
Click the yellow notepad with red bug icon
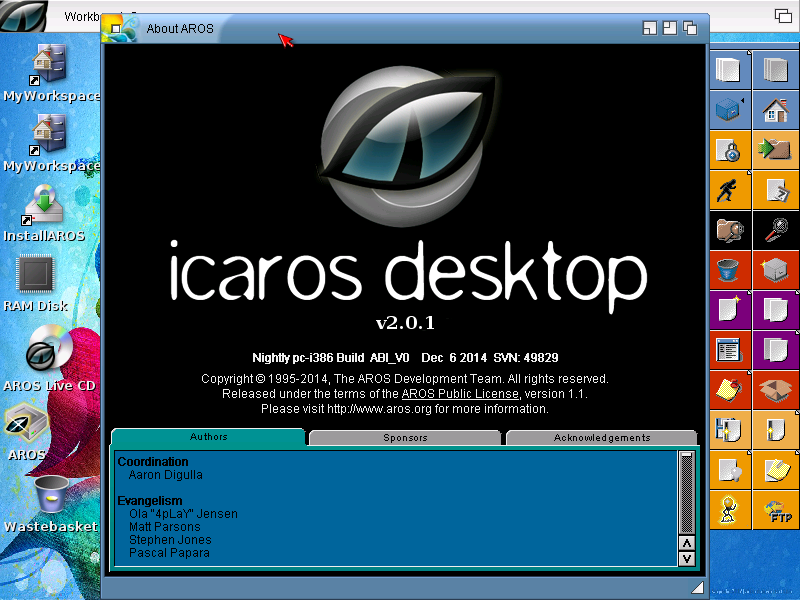click(x=730, y=389)
